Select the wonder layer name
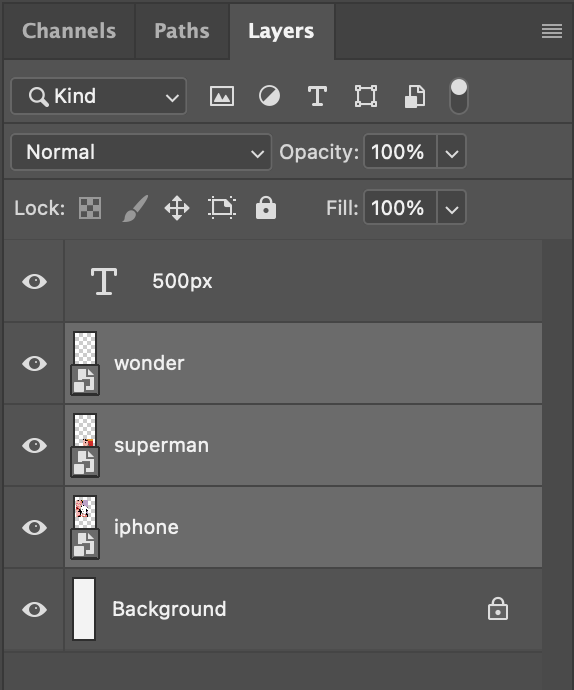The image size is (574, 690). (149, 363)
